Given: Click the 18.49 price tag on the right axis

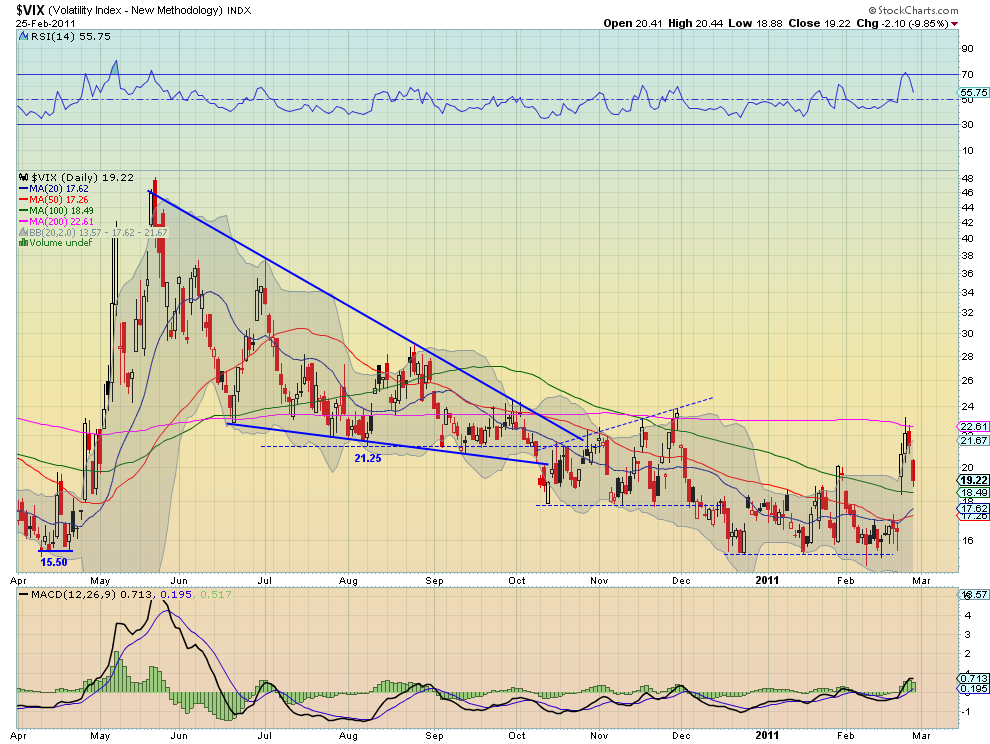Looking at the screenshot, I should click(x=974, y=493).
